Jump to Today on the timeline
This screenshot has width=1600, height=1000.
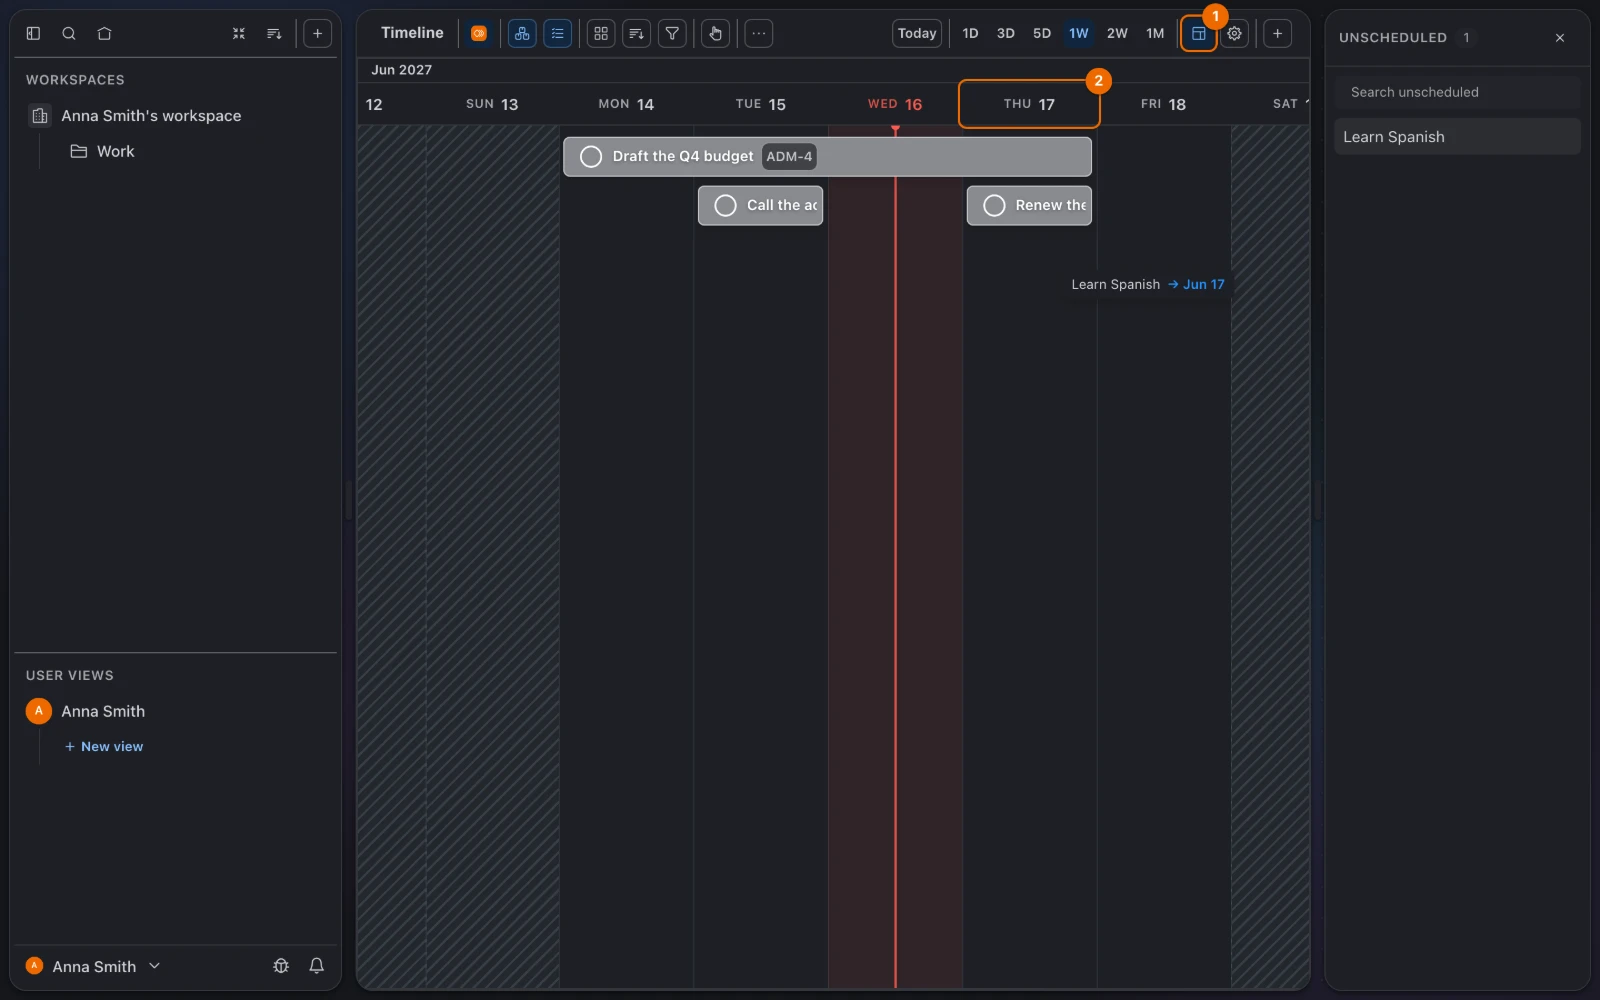coord(917,33)
